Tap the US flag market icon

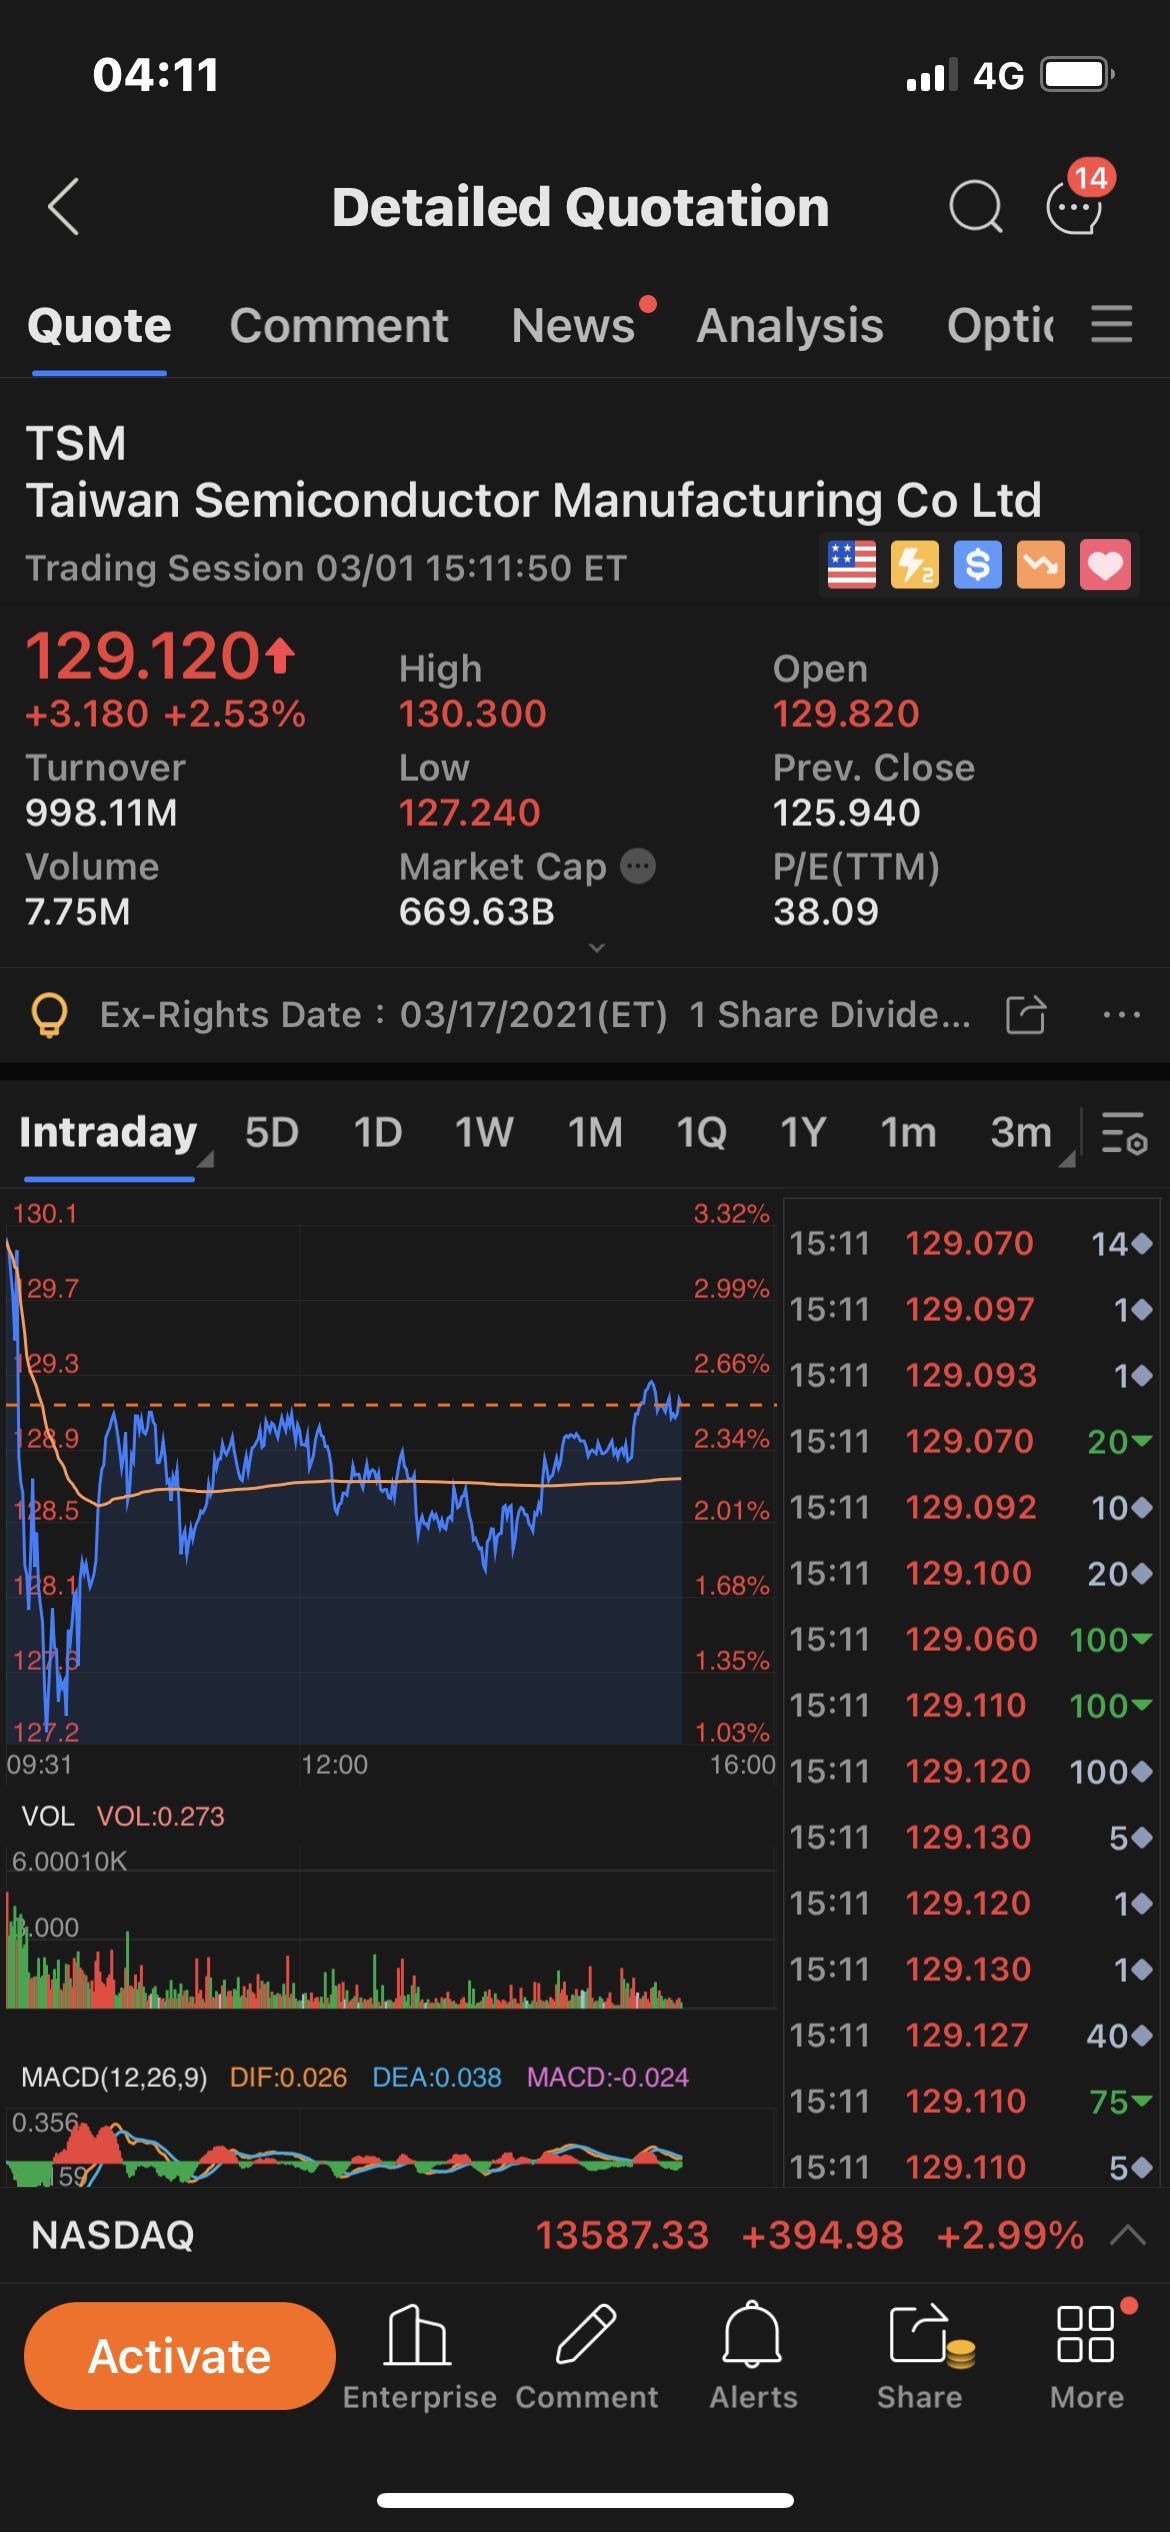tap(851, 565)
